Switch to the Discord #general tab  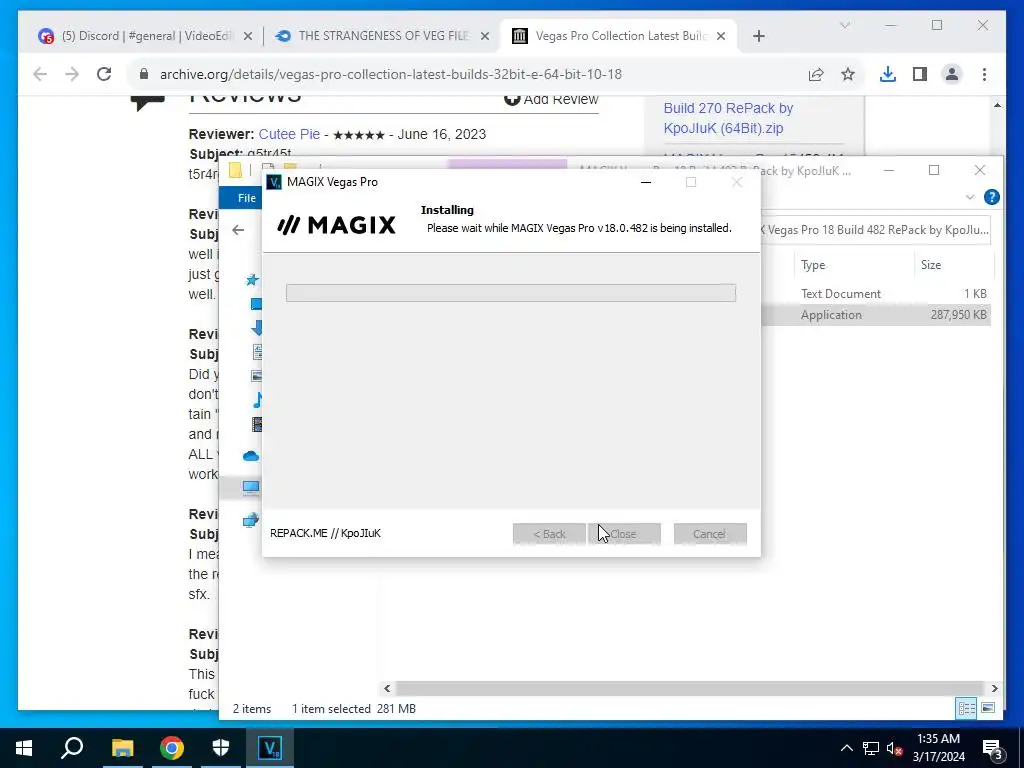point(145,36)
